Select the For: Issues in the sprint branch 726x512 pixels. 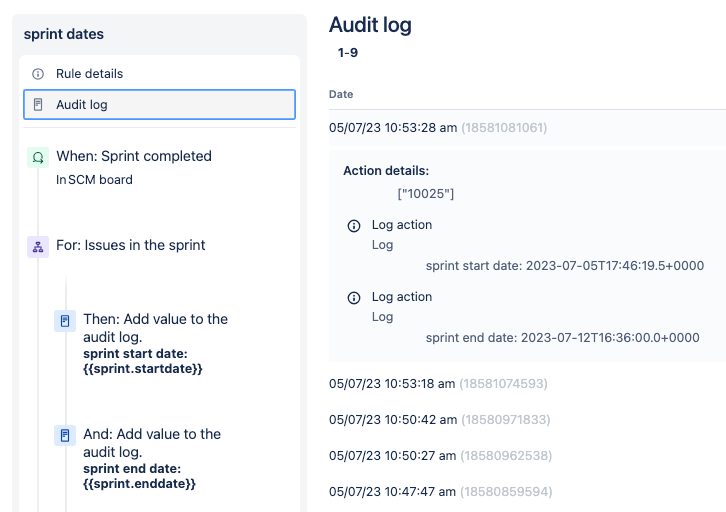point(131,245)
